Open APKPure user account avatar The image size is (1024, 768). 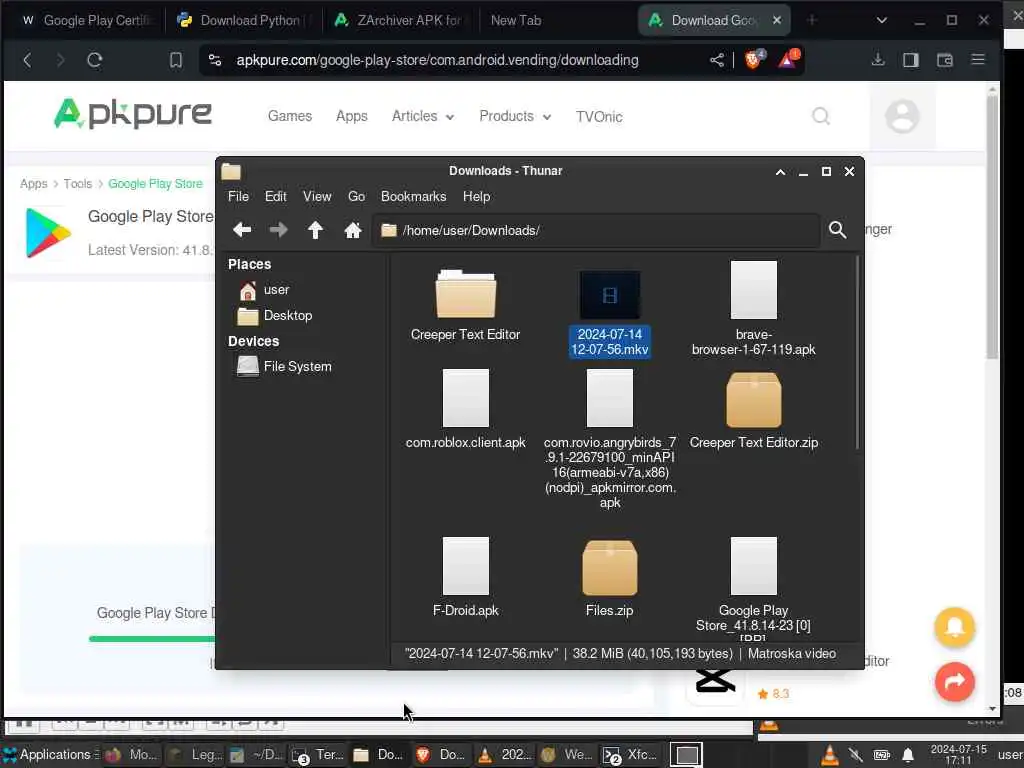[x=902, y=116]
